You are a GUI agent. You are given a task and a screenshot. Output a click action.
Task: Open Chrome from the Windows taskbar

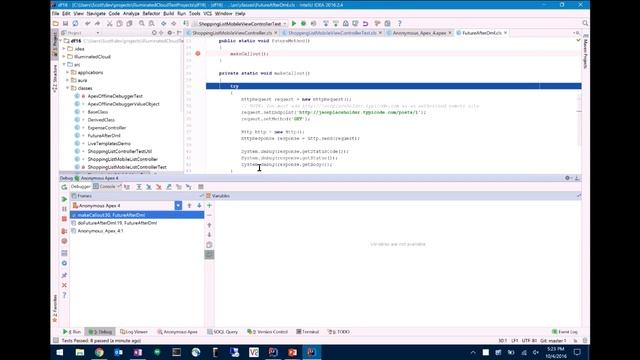pos(99,352)
